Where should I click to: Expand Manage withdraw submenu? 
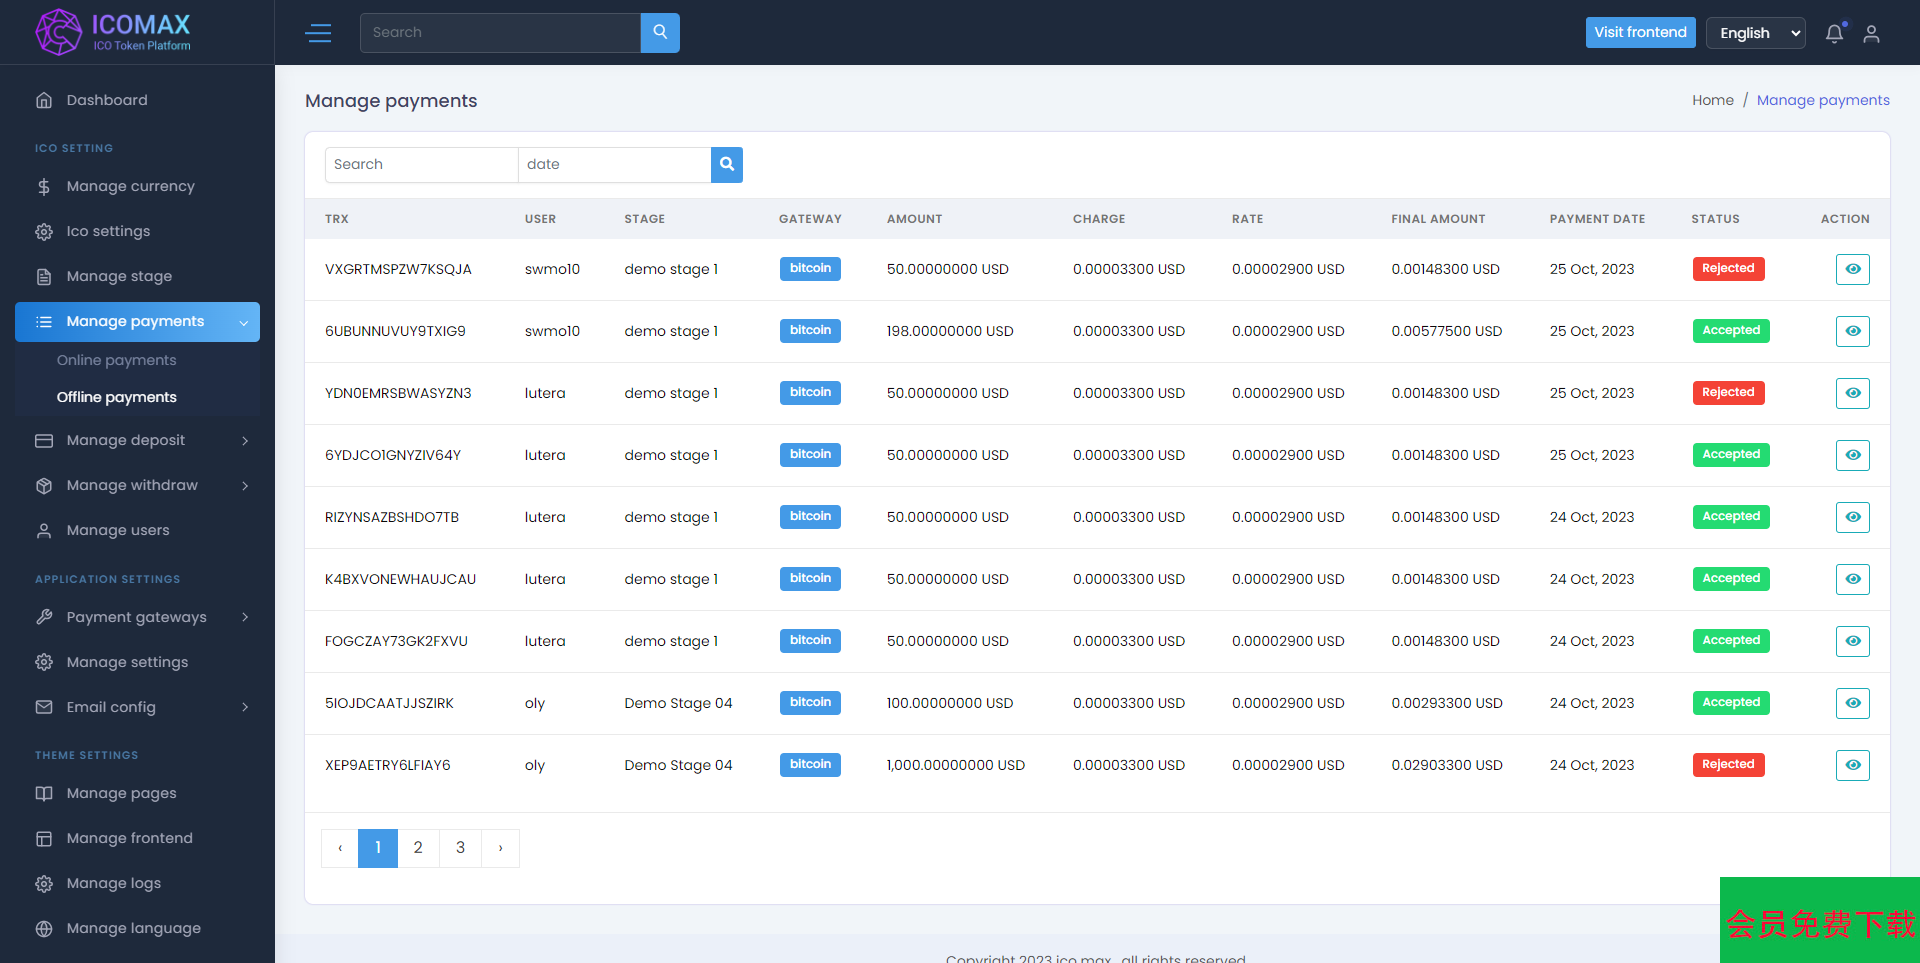click(x=137, y=485)
